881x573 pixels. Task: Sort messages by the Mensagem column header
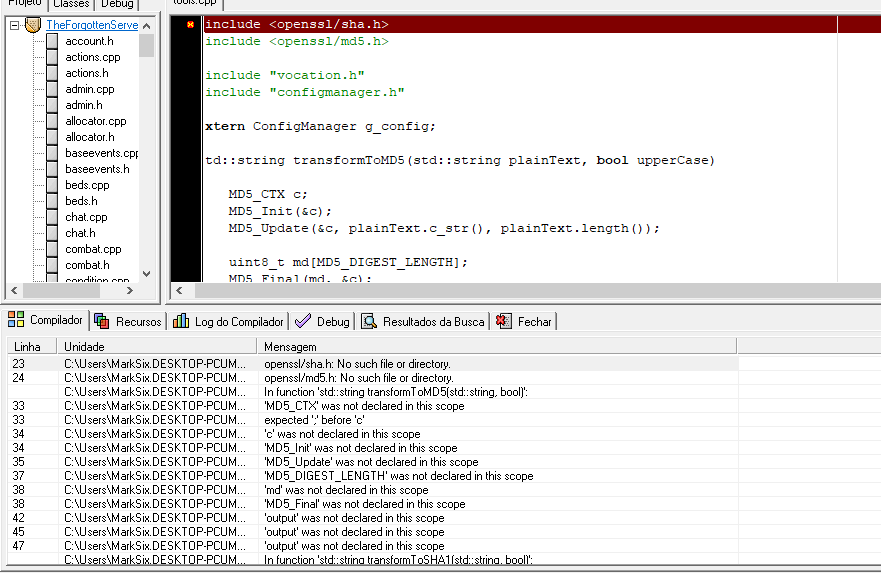(497, 347)
